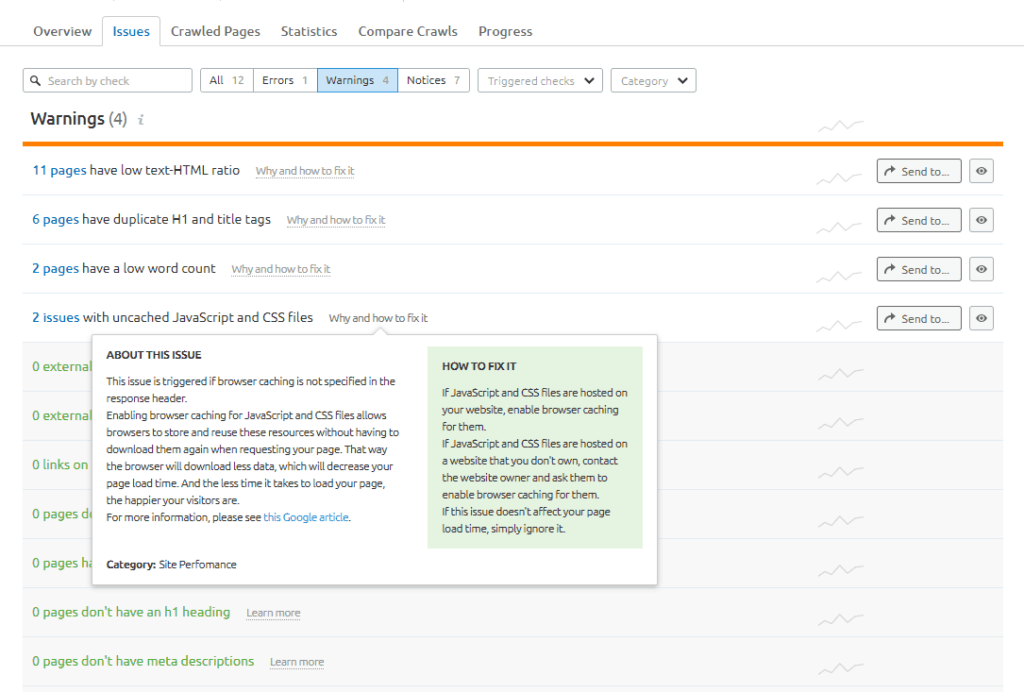Screen dimensions: 1024x692
Task: Click the search magnifier icon in search box
Action: coord(36,81)
